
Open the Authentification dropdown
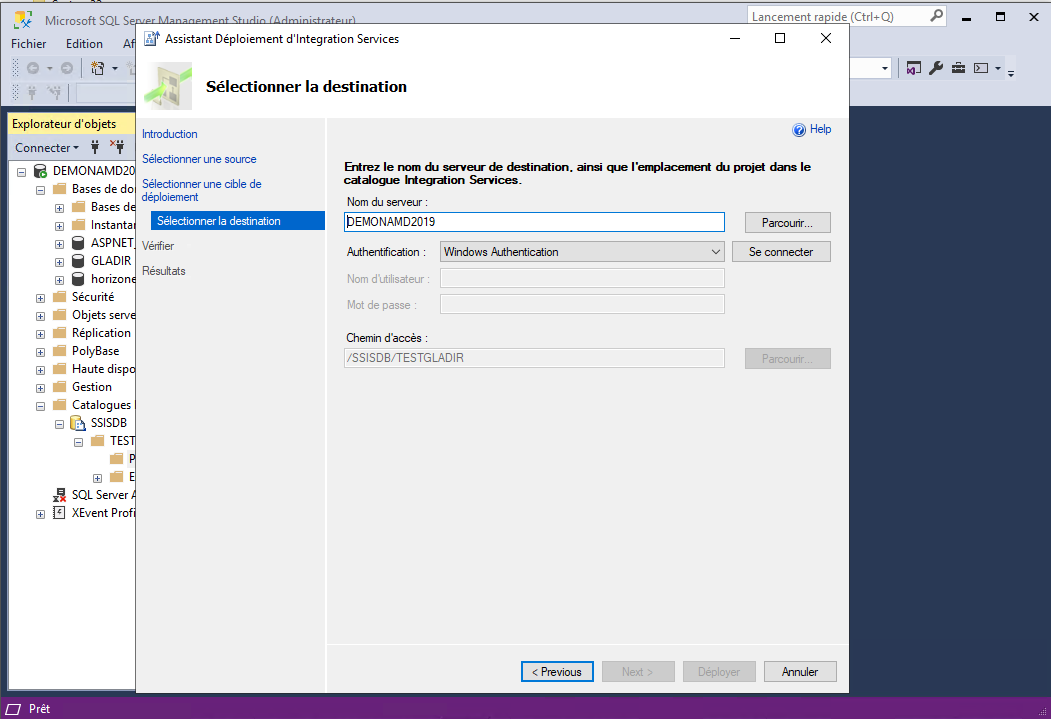click(581, 252)
